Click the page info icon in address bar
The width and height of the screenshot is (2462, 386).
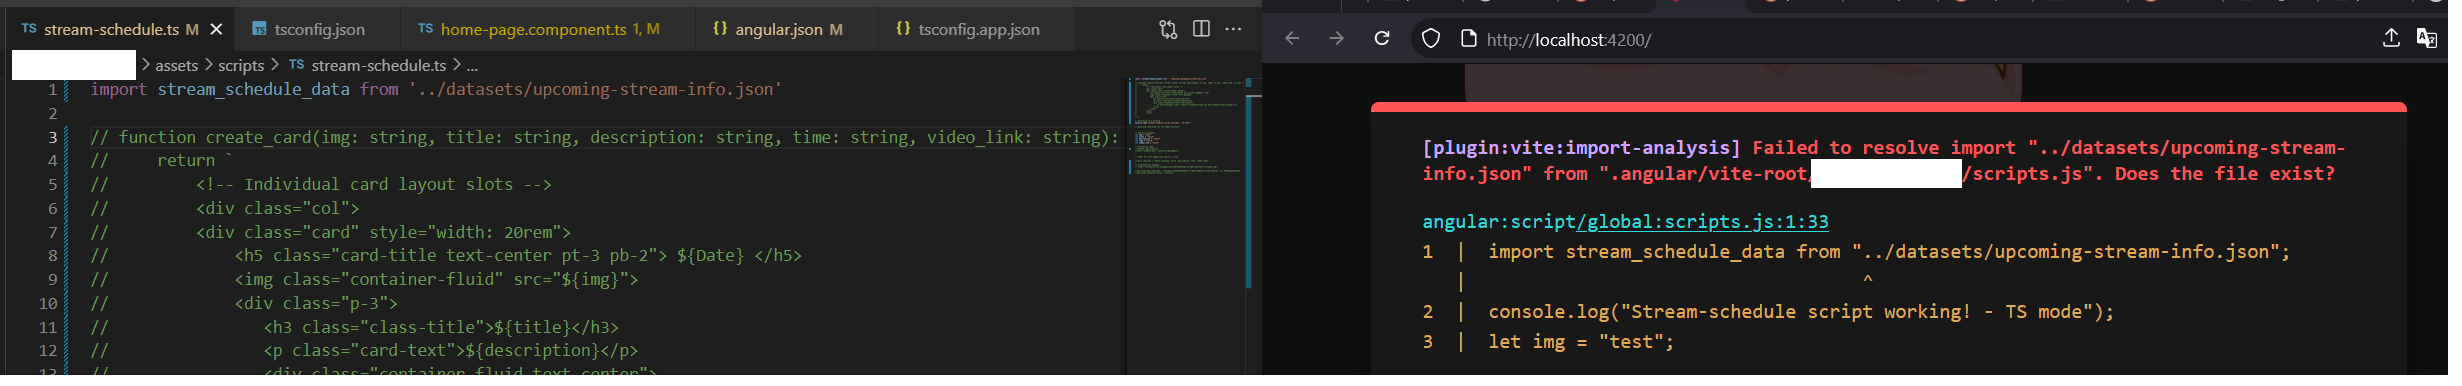(1468, 39)
